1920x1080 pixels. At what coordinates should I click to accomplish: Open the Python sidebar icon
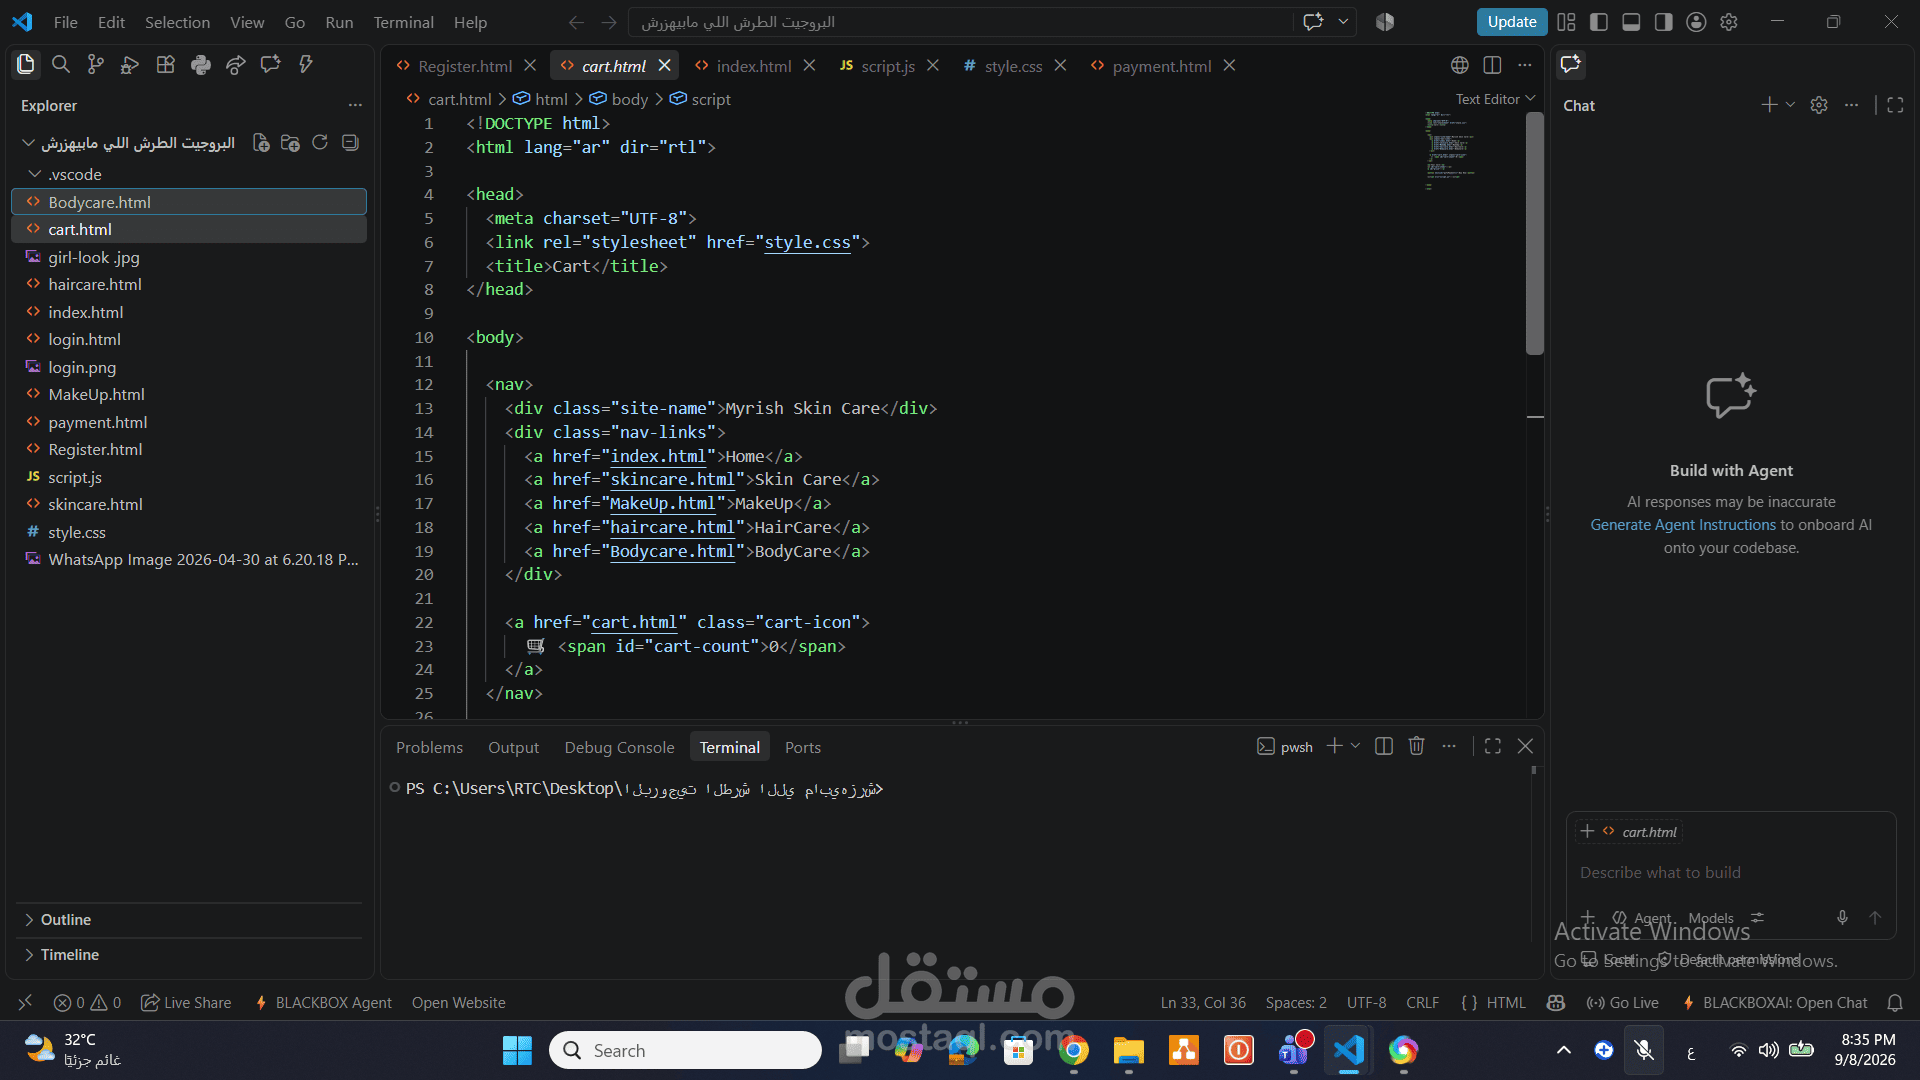201,65
